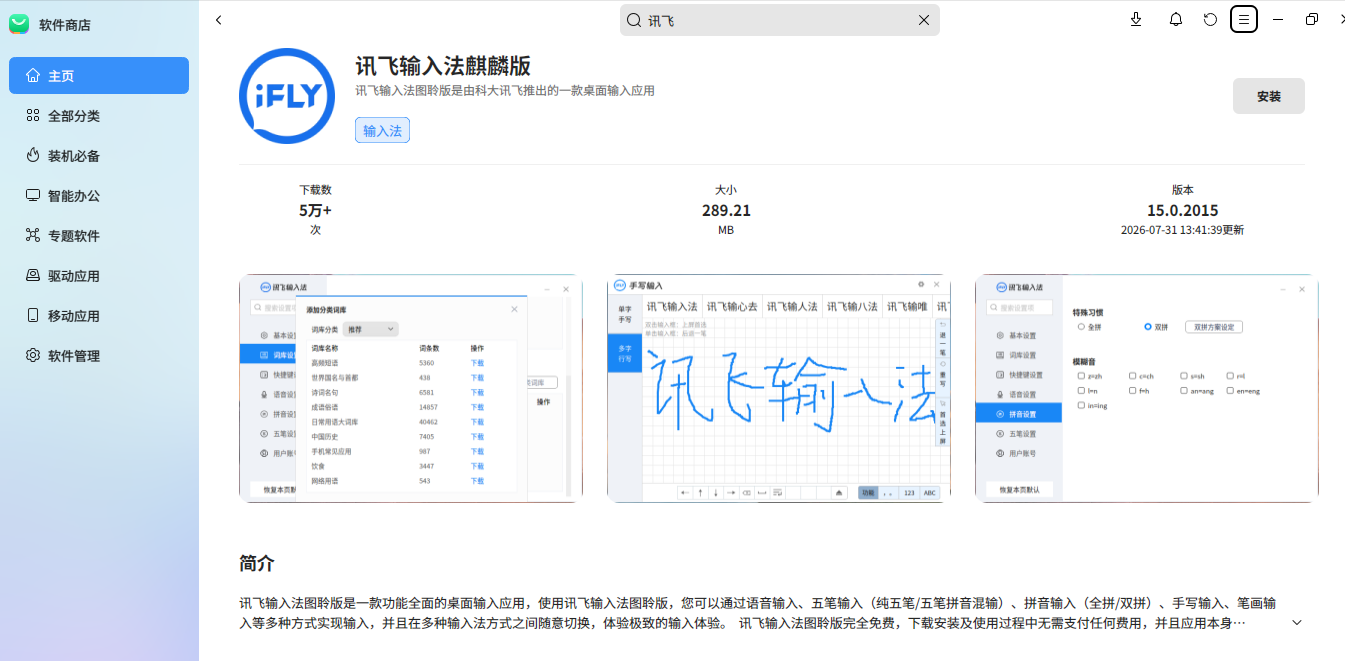Minimize the software store window
1345x661 pixels.
pyautogui.click(x=1278, y=20)
